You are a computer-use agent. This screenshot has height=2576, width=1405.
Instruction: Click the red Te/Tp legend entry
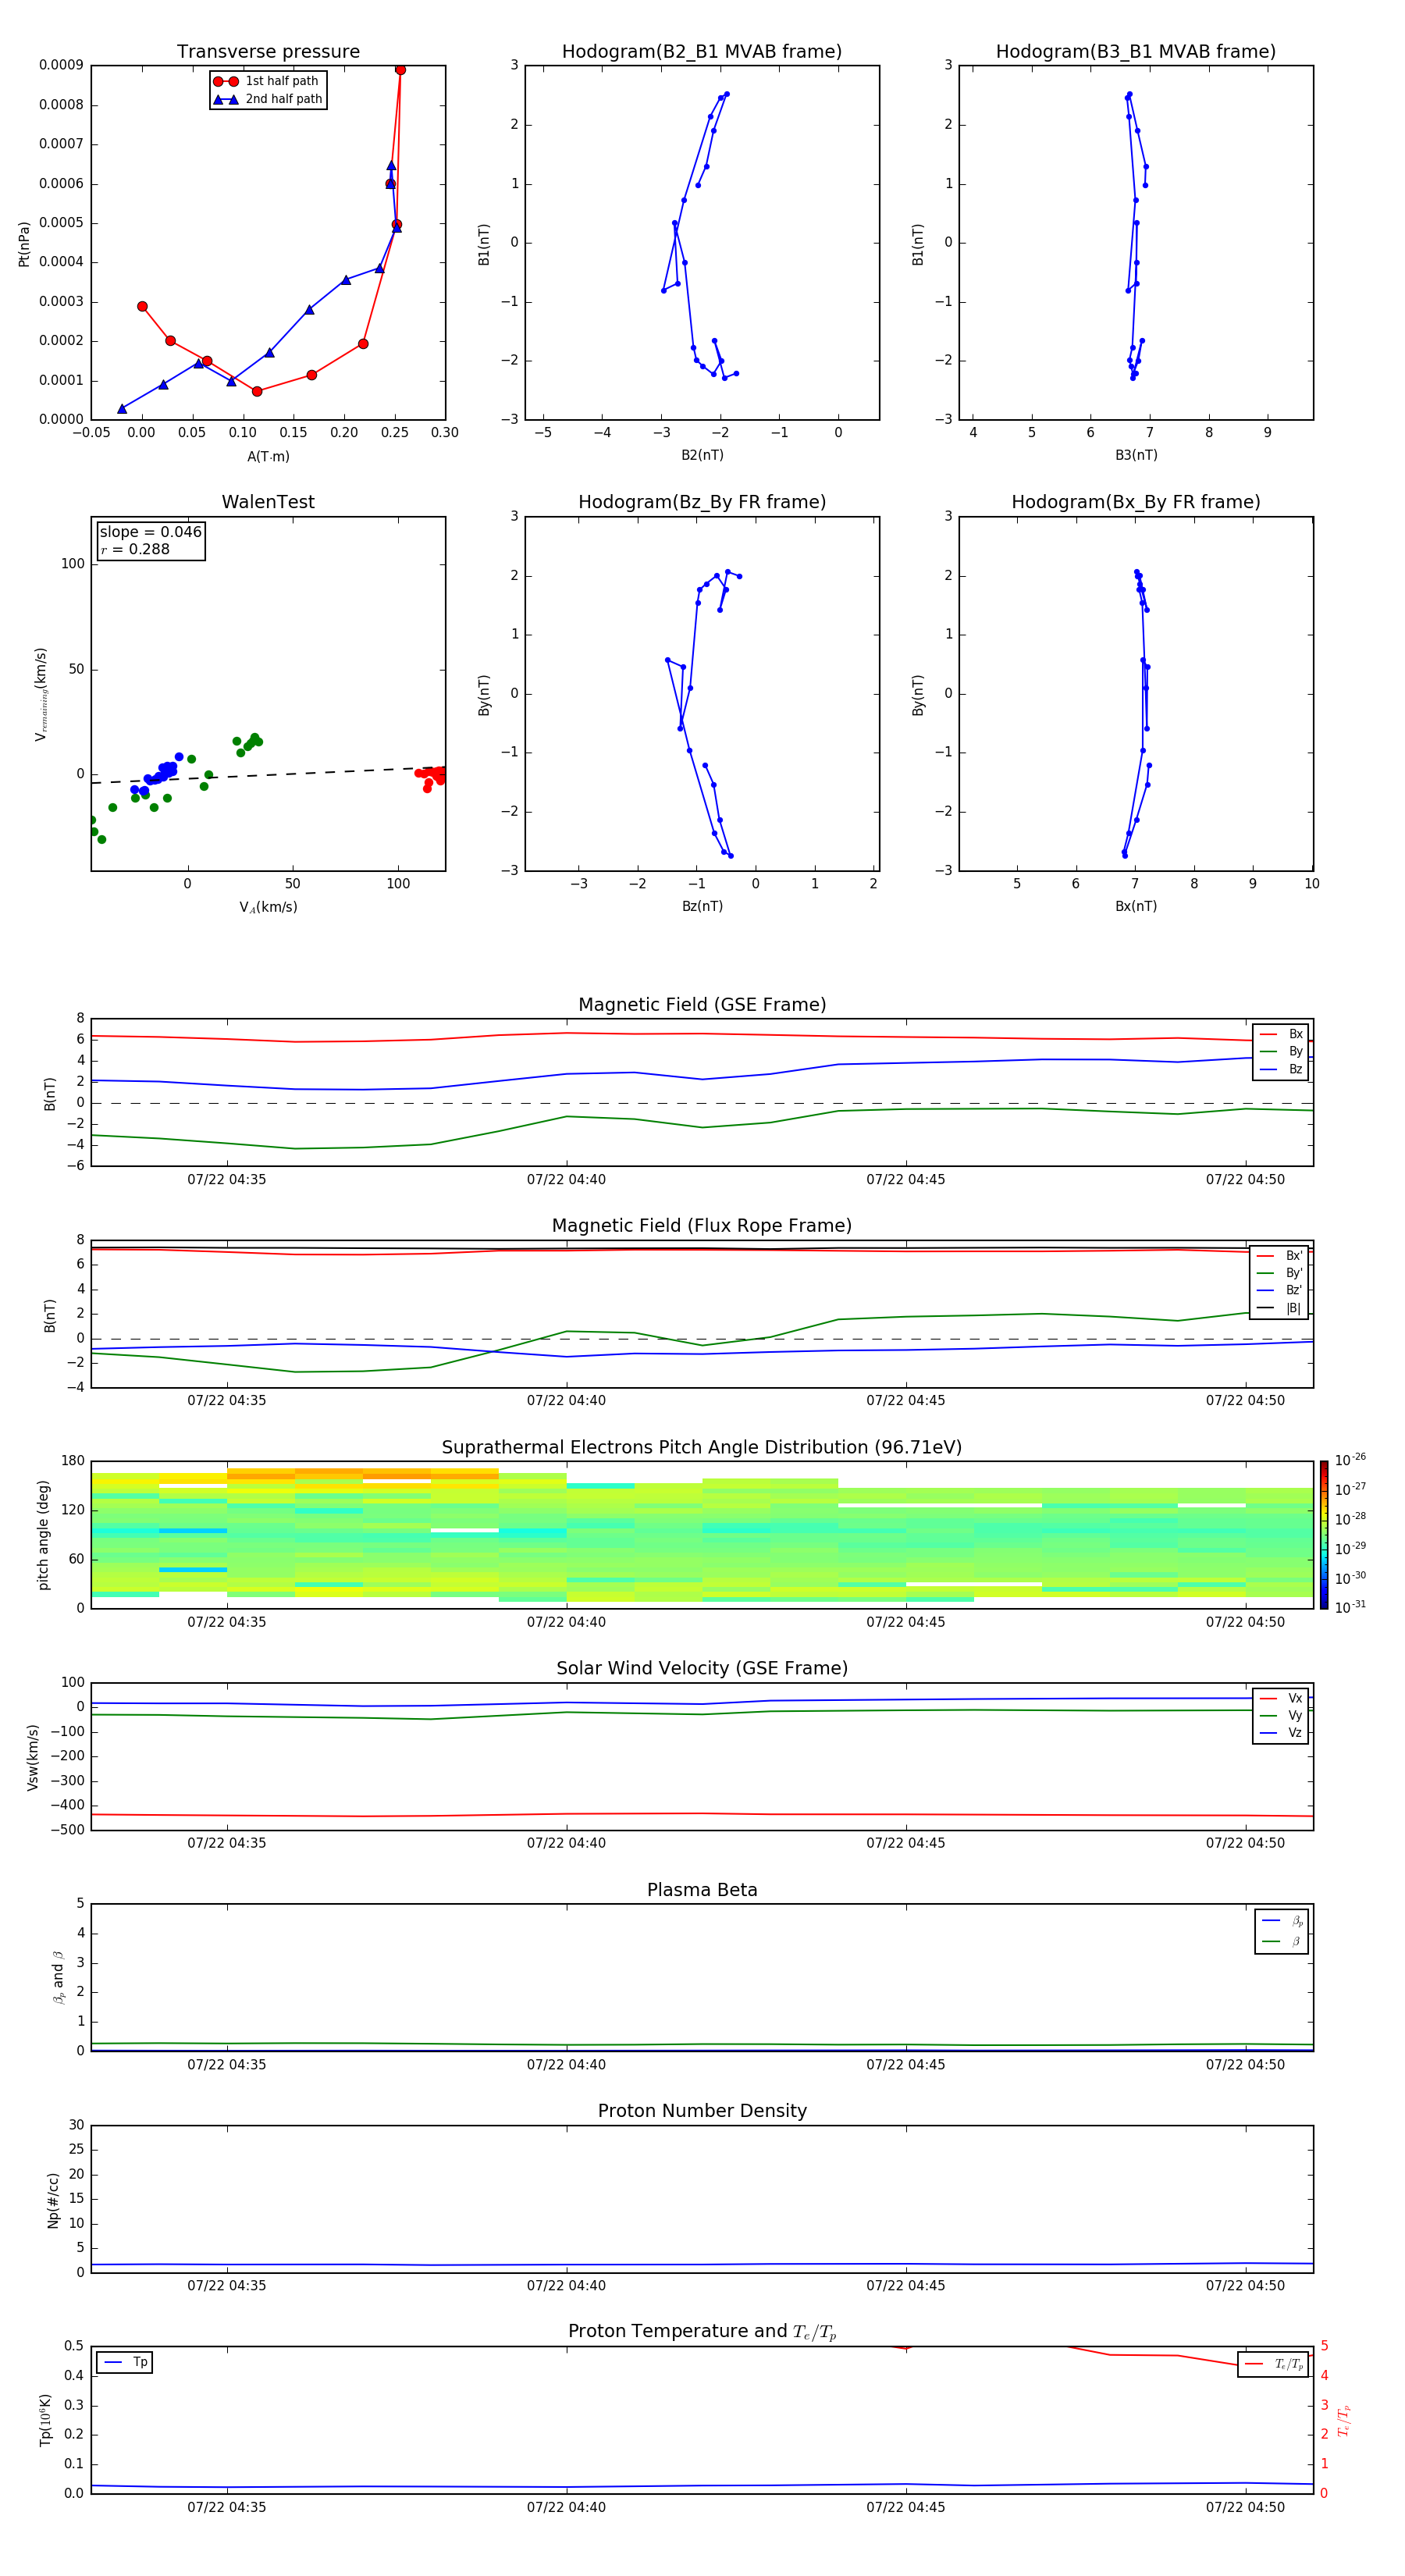point(1273,2364)
